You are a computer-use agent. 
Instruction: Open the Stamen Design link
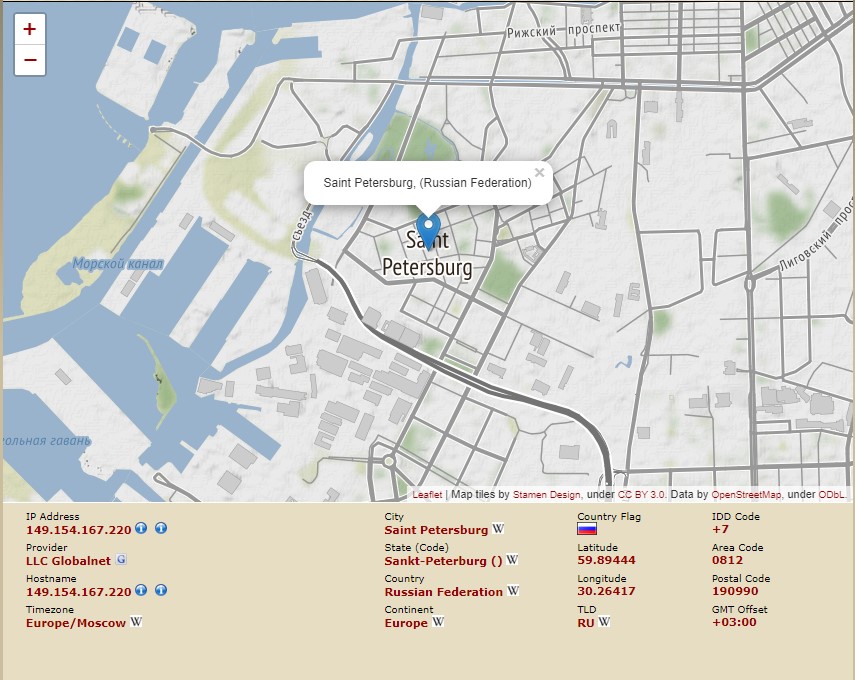pos(546,494)
